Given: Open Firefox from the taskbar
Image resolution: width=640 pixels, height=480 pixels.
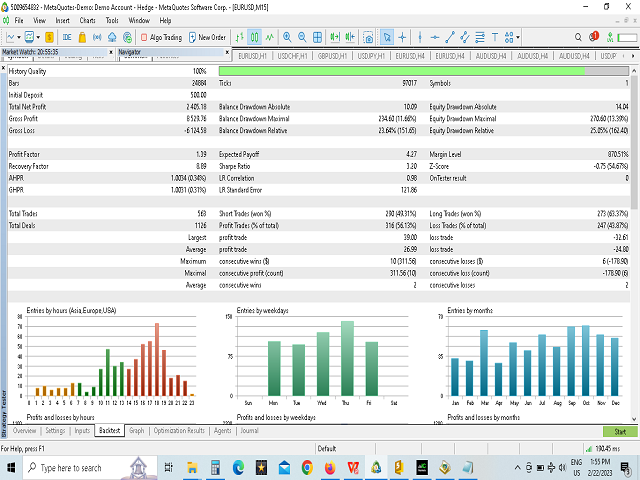Looking at the screenshot, I should click(x=330, y=468).
